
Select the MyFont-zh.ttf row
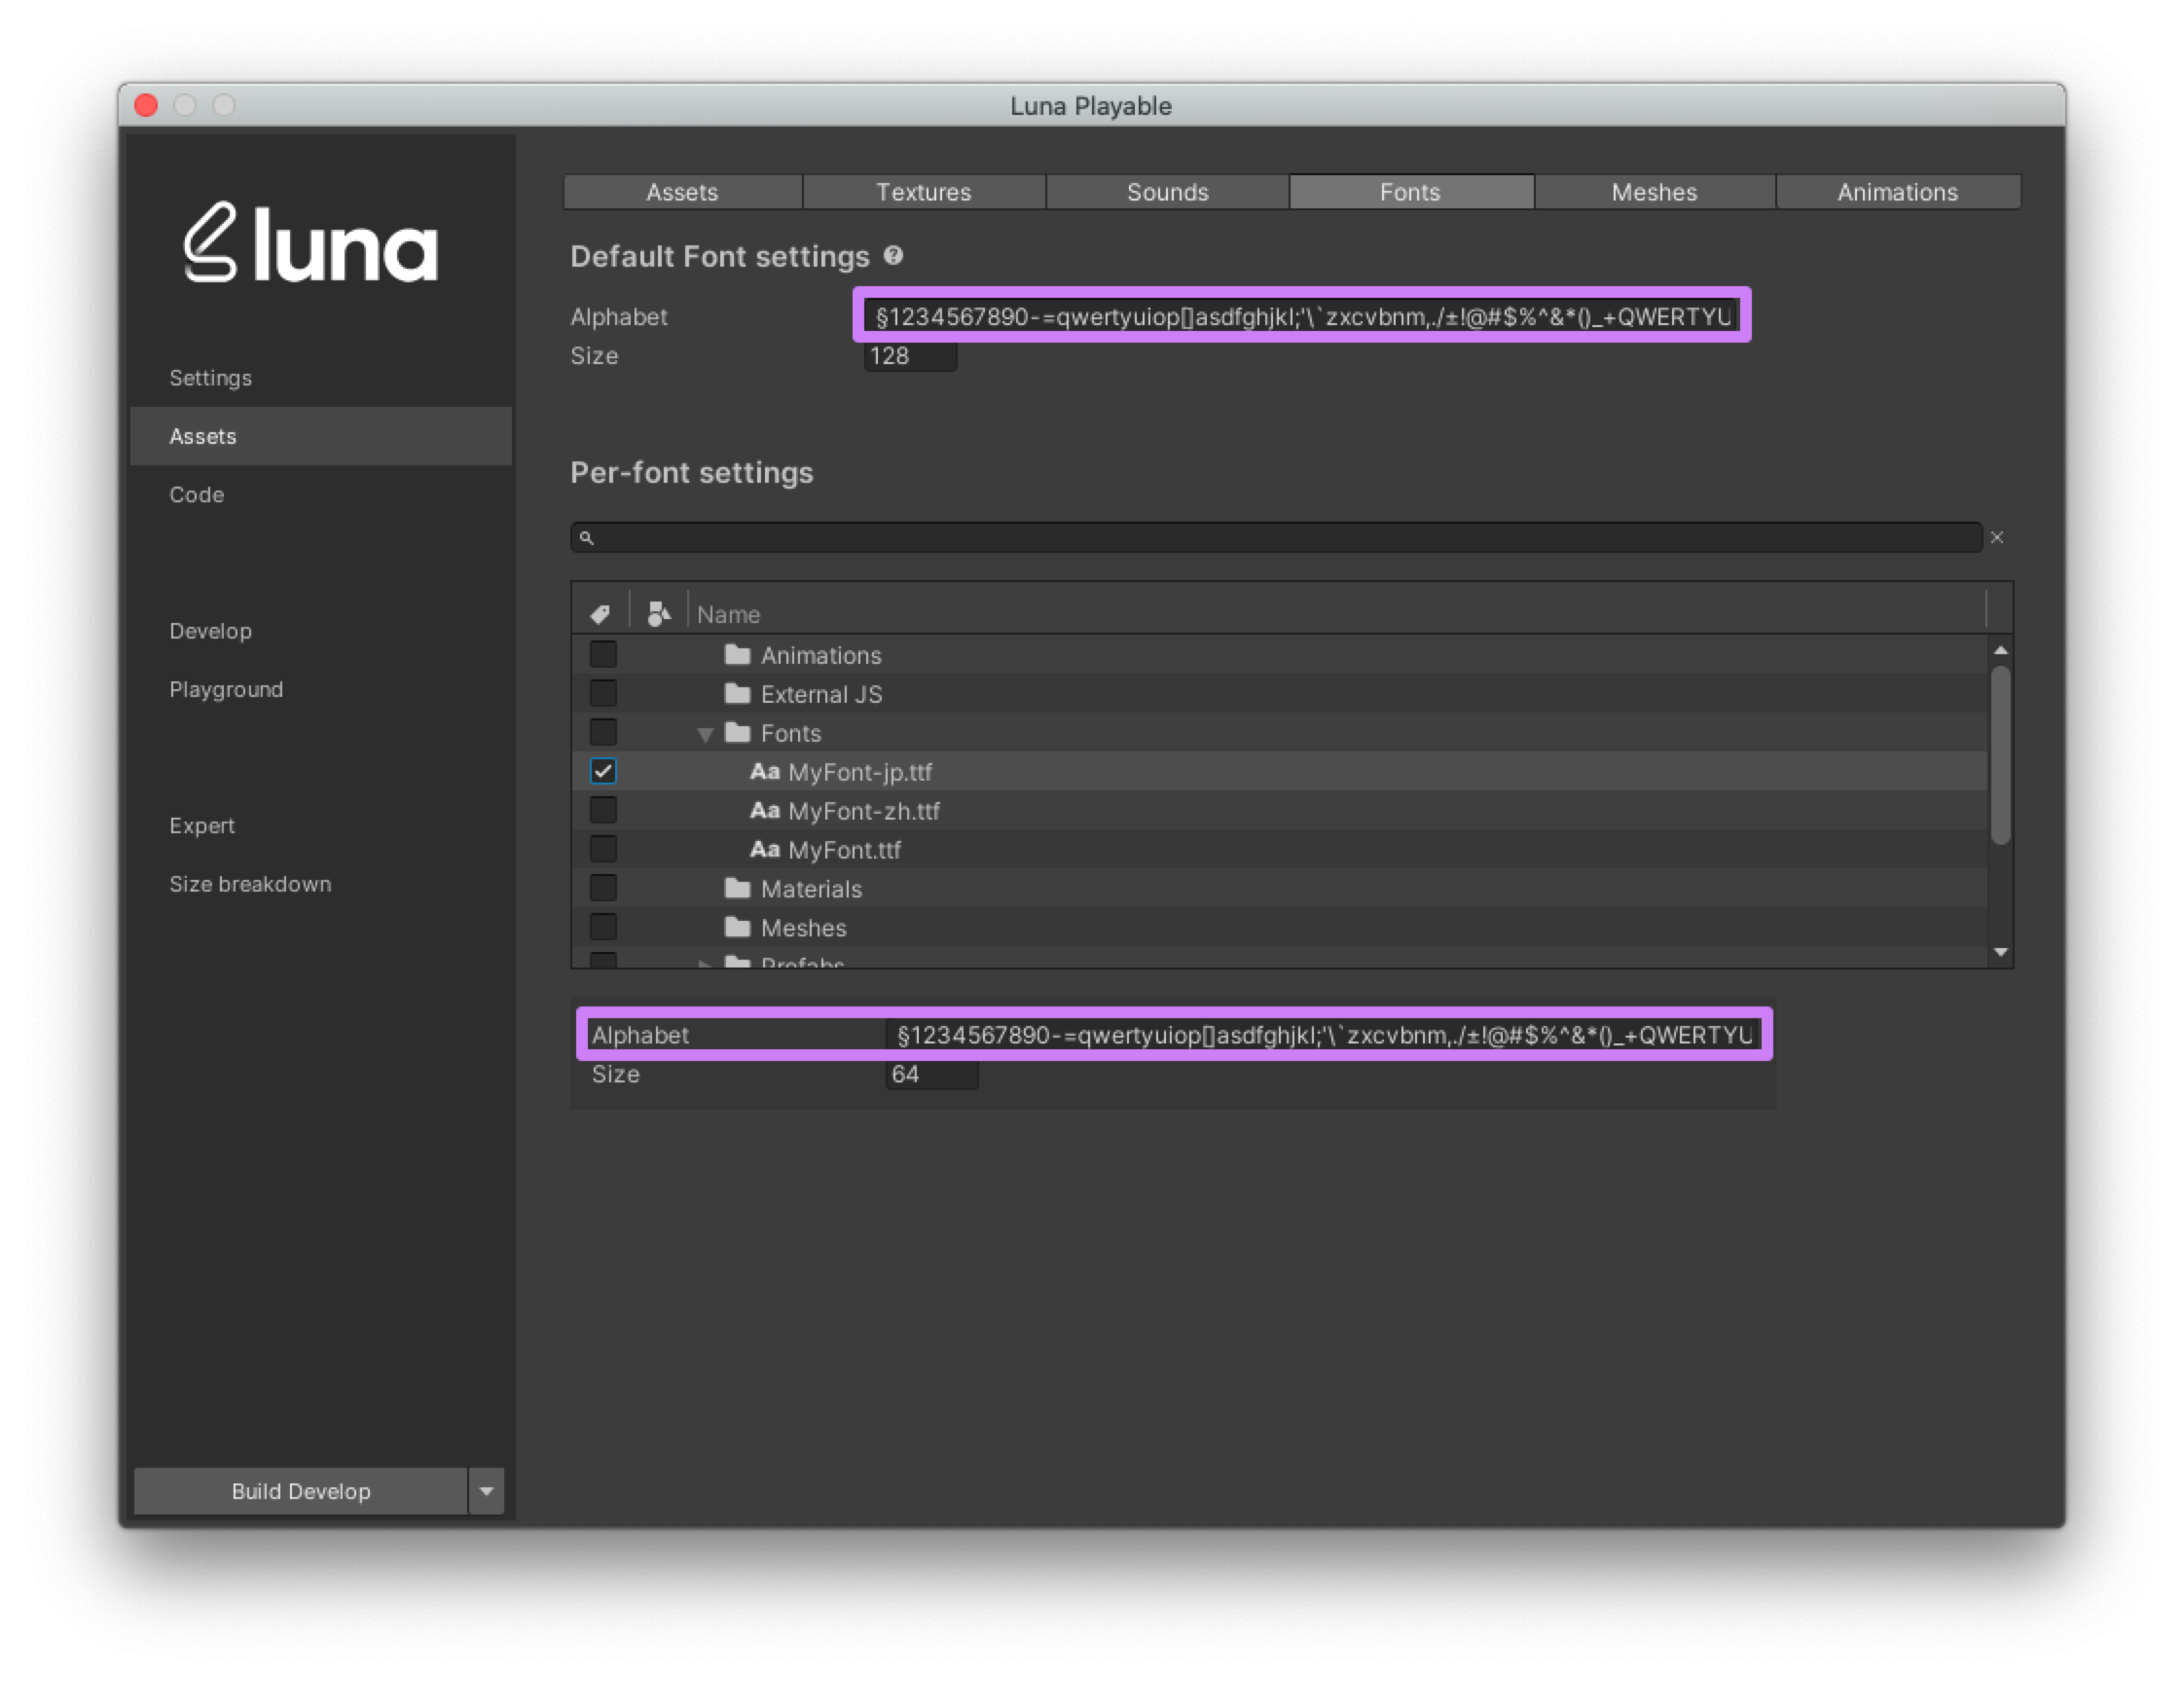click(1279, 810)
